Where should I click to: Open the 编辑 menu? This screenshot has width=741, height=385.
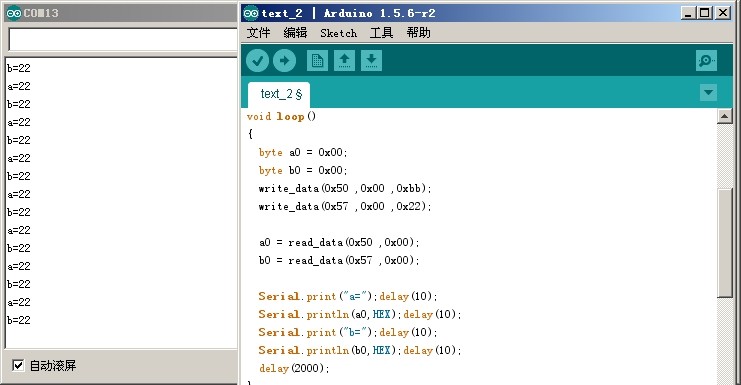tap(295, 33)
